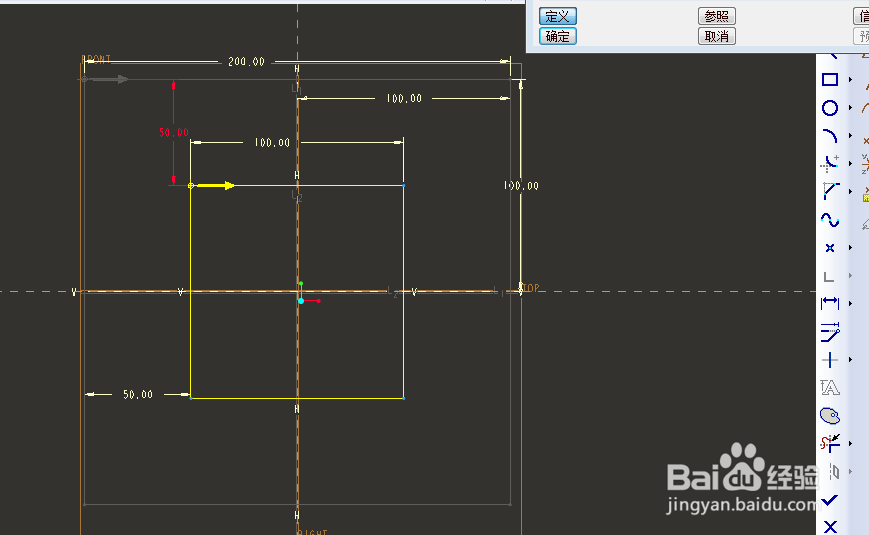Image resolution: width=869 pixels, height=535 pixels.
Task: Click the greyed Use Edge tool
Action: click(829, 276)
